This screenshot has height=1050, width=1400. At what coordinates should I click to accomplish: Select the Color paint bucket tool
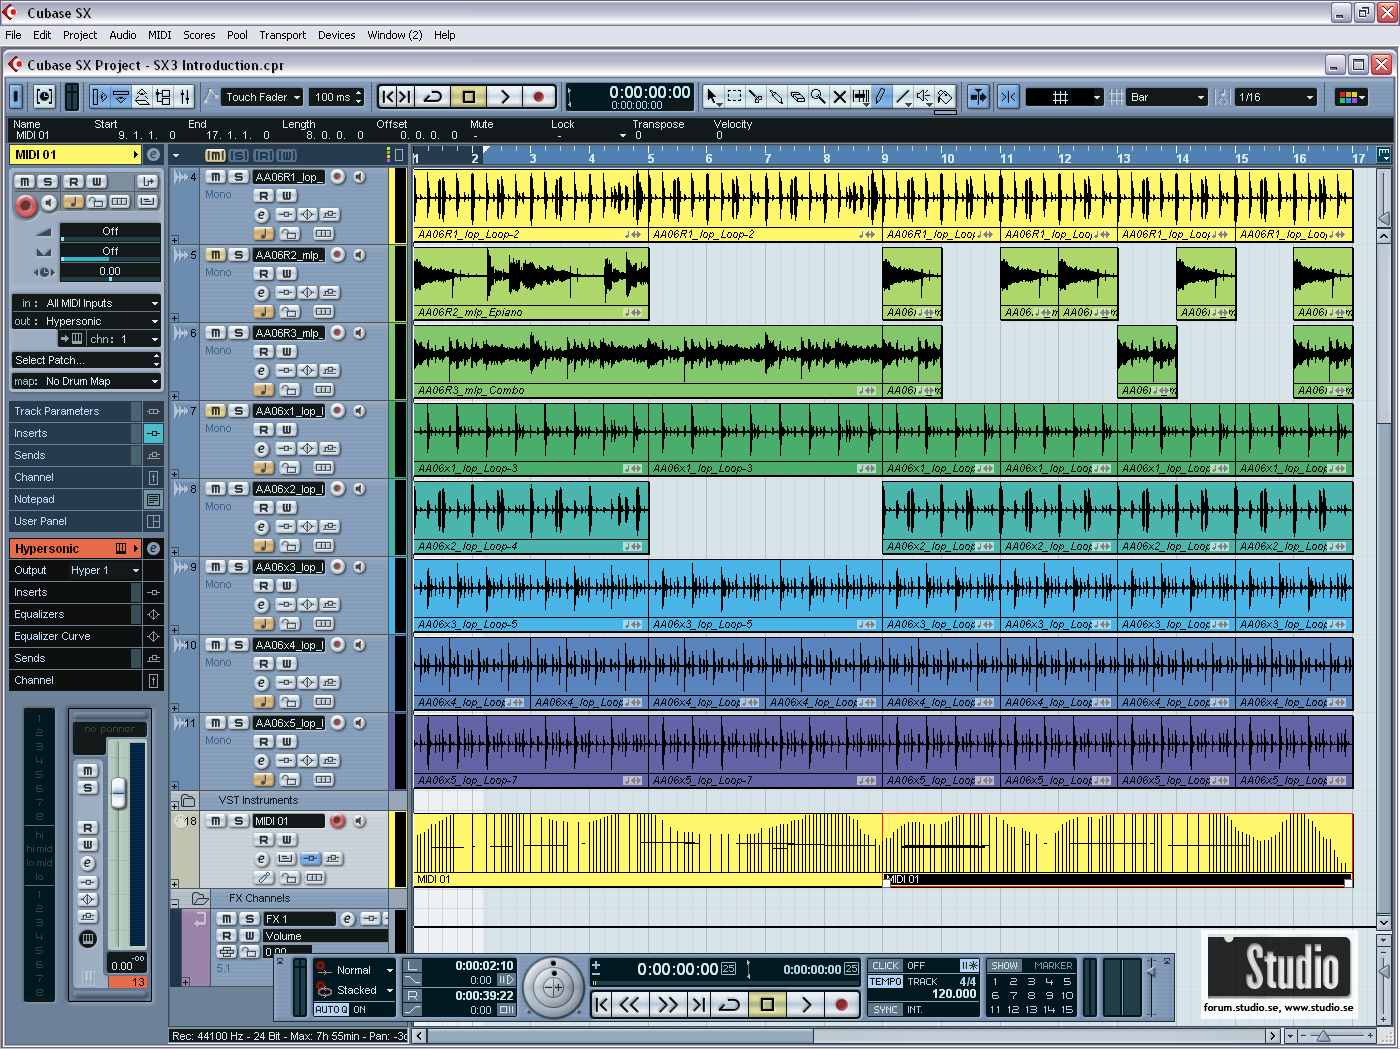click(x=945, y=97)
